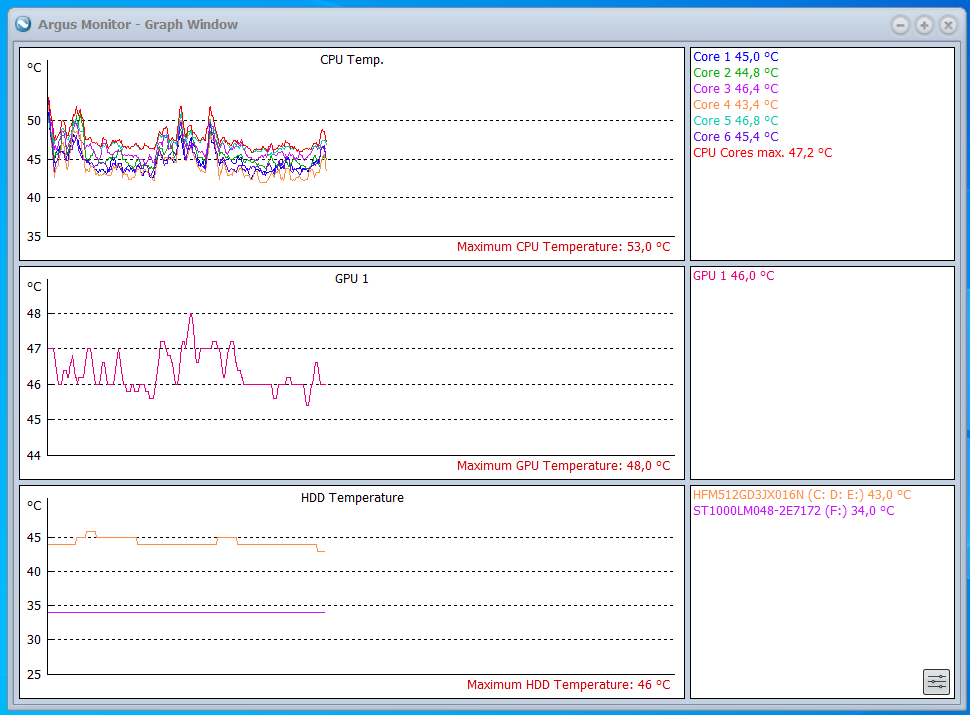Select the Core 5 temperature reading
This screenshot has width=970, height=715.
click(735, 121)
